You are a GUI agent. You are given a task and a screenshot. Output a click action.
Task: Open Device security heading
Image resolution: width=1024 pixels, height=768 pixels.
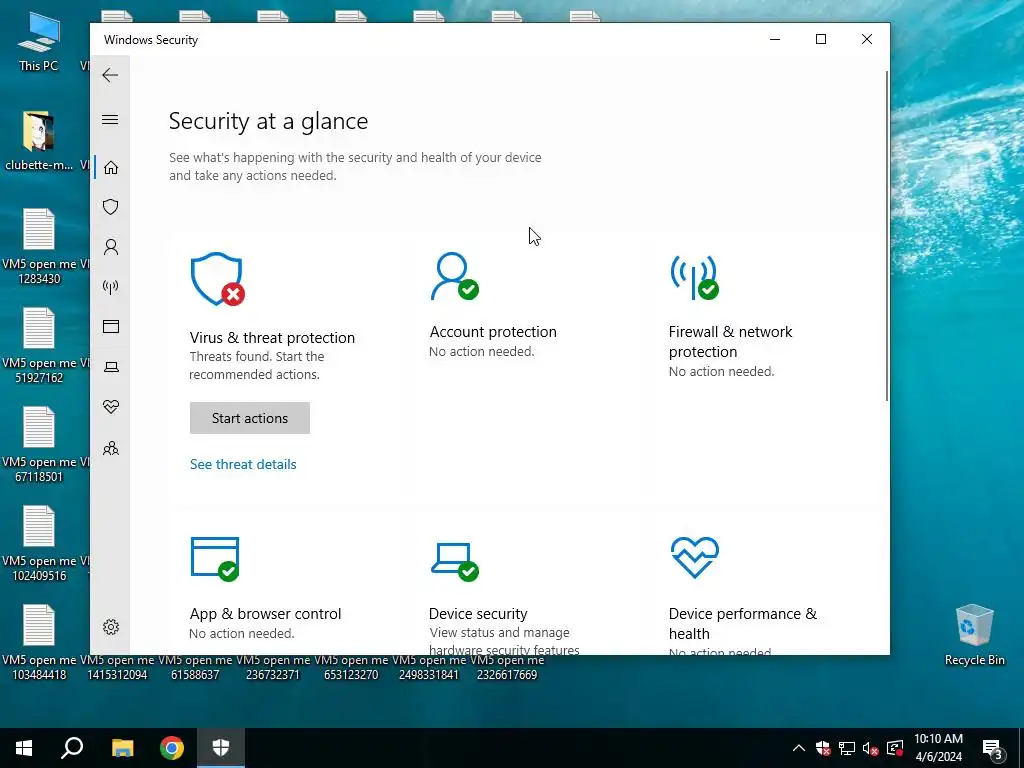point(478,614)
